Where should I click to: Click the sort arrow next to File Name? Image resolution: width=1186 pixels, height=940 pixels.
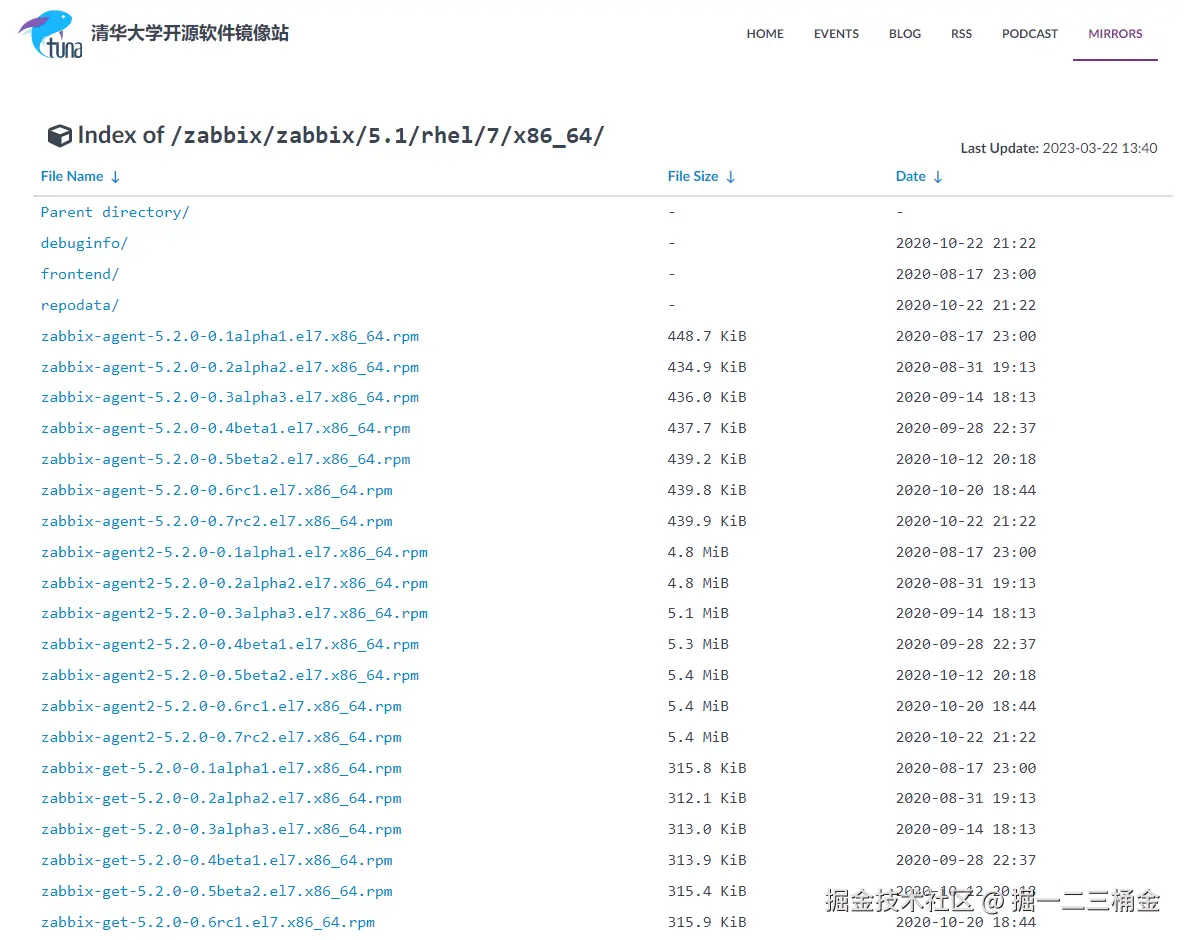[x=115, y=176]
